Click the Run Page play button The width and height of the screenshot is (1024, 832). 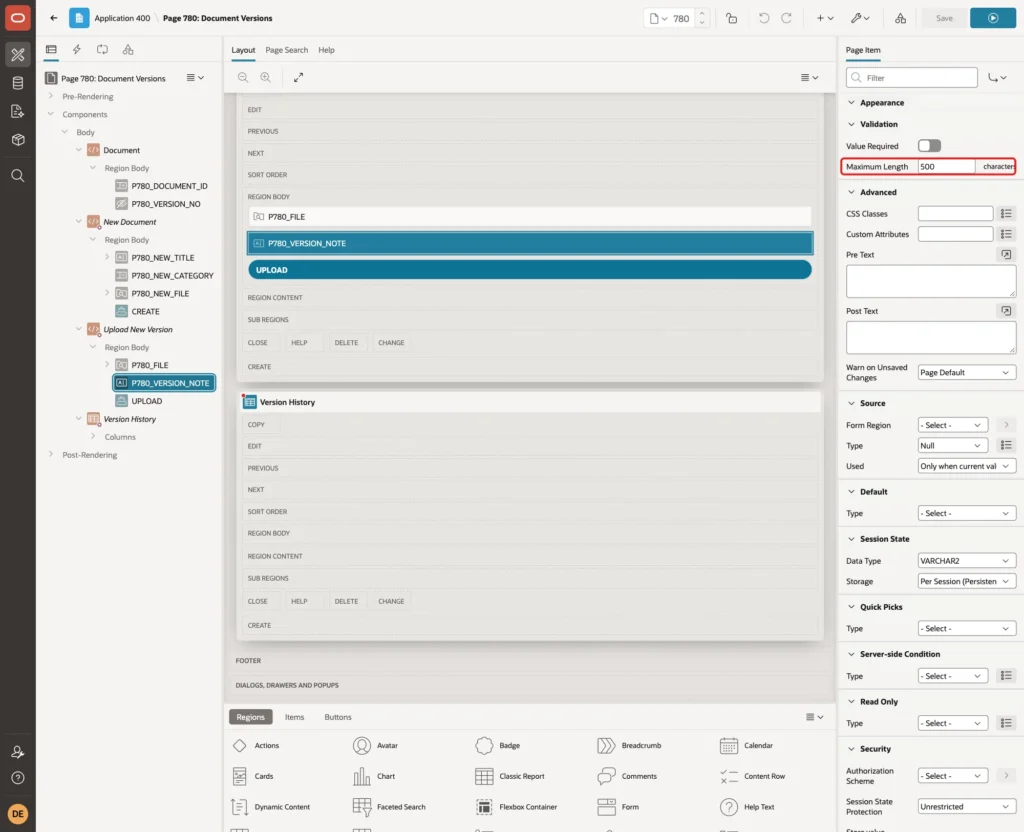[992, 18]
